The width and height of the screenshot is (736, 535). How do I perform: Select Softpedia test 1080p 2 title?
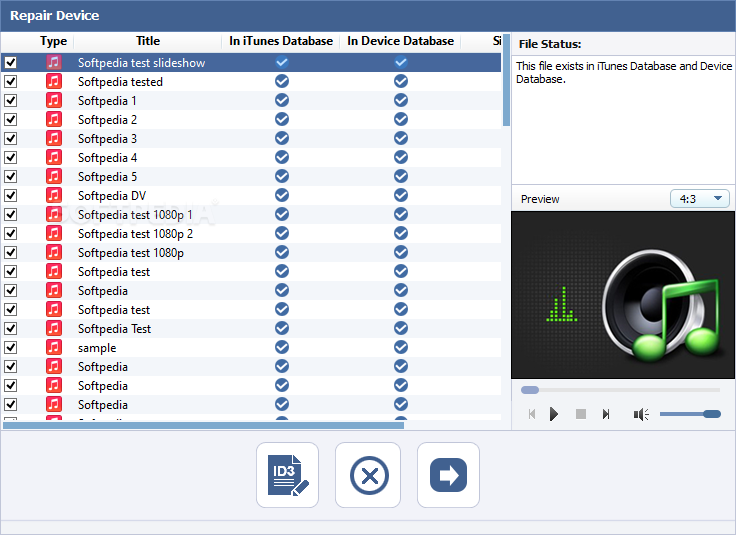[x=135, y=234]
